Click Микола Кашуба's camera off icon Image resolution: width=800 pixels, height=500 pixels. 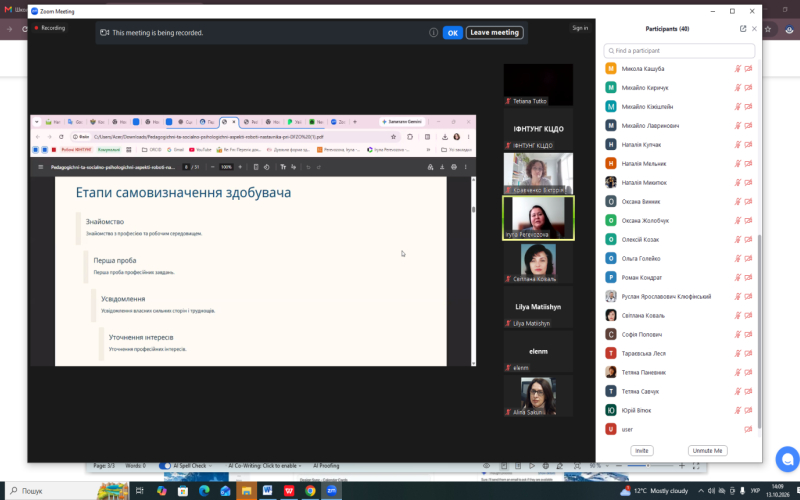tap(748, 68)
